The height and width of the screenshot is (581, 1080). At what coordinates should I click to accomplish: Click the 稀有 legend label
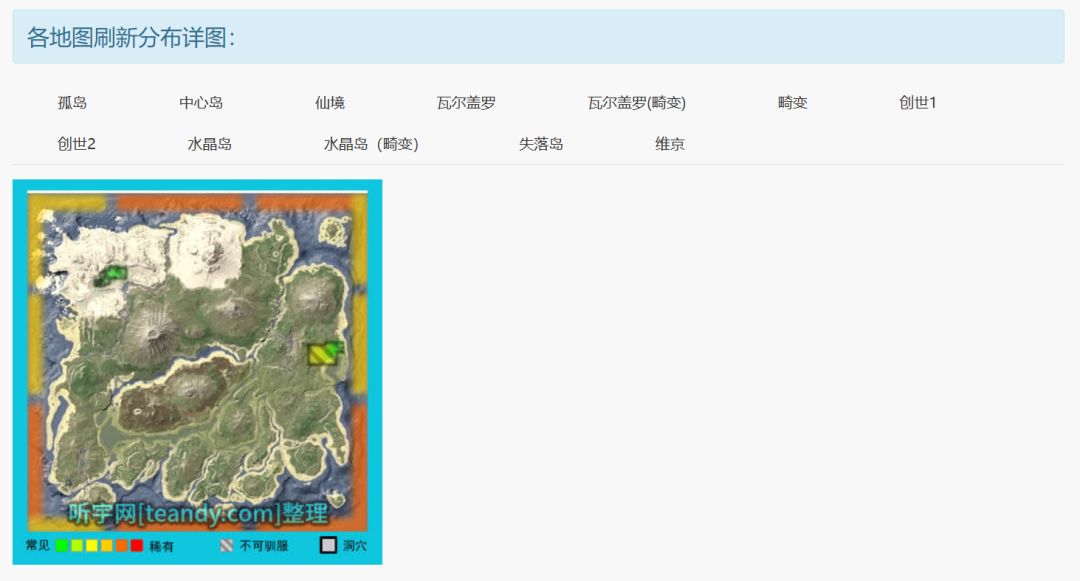[161, 546]
